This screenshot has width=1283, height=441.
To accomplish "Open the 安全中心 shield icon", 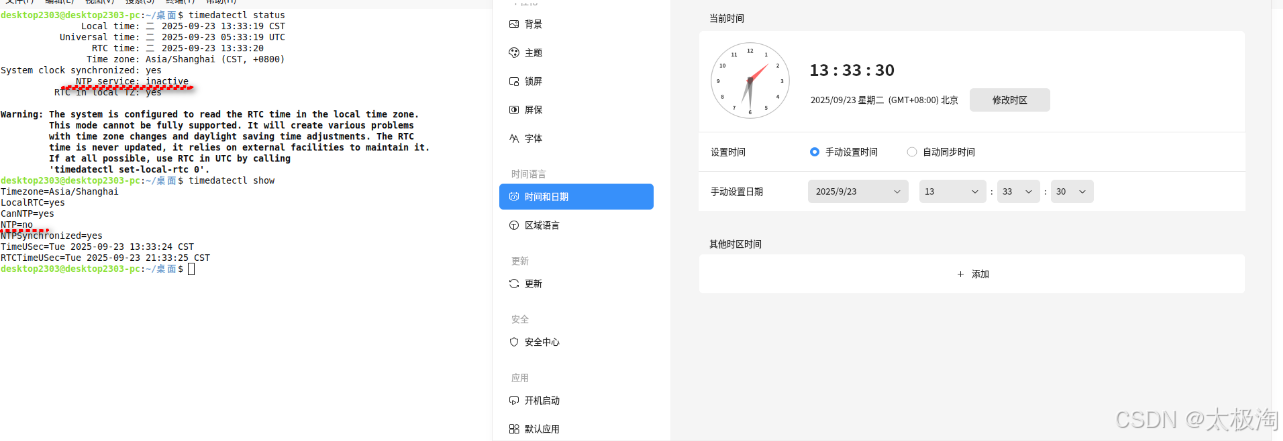I will pos(514,342).
